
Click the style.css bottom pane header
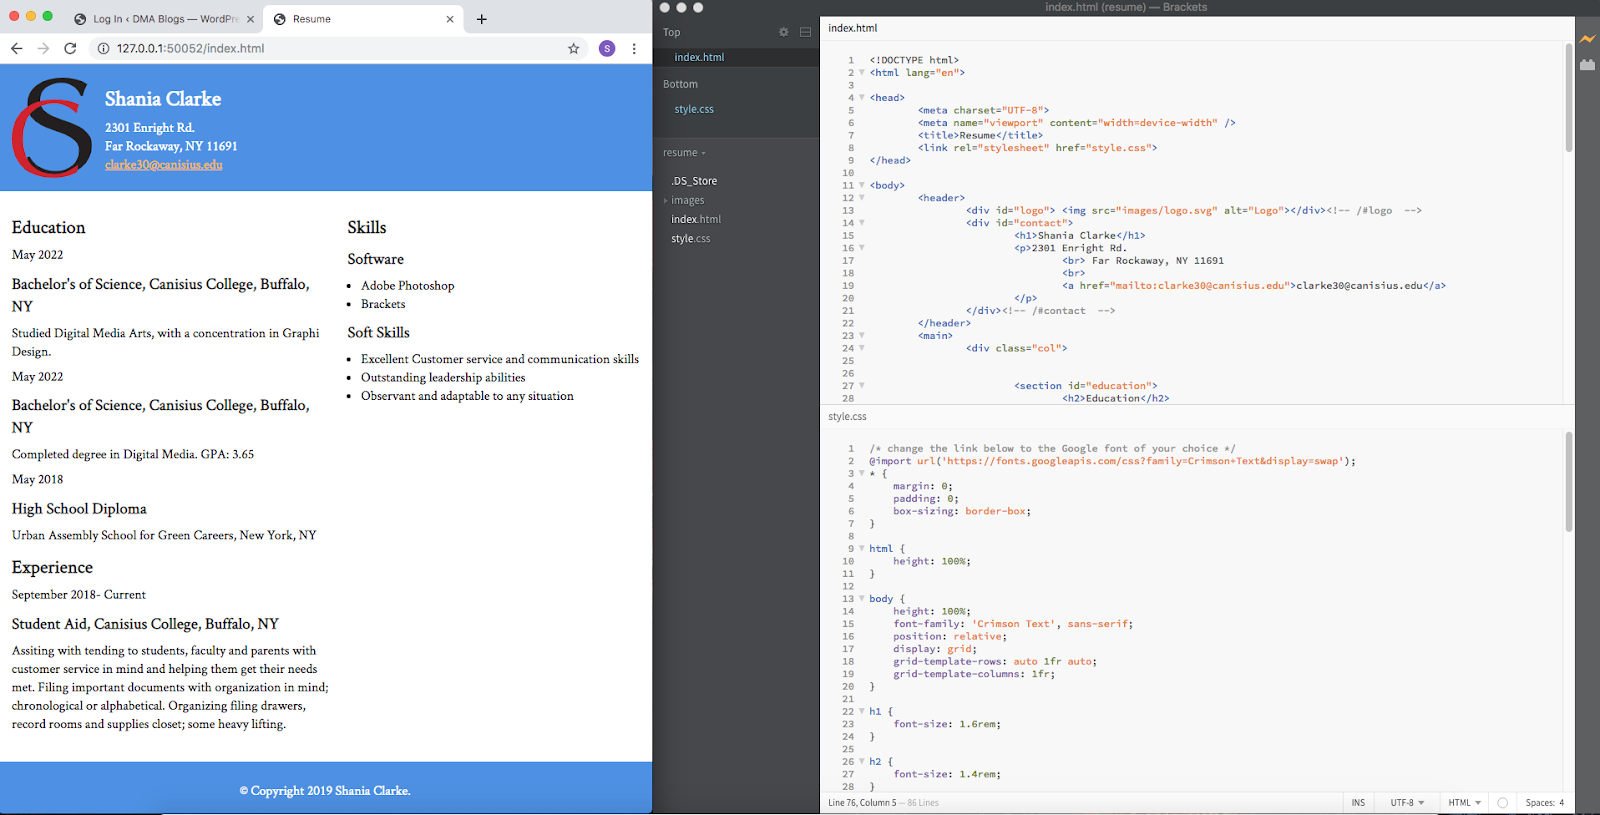click(847, 416)
